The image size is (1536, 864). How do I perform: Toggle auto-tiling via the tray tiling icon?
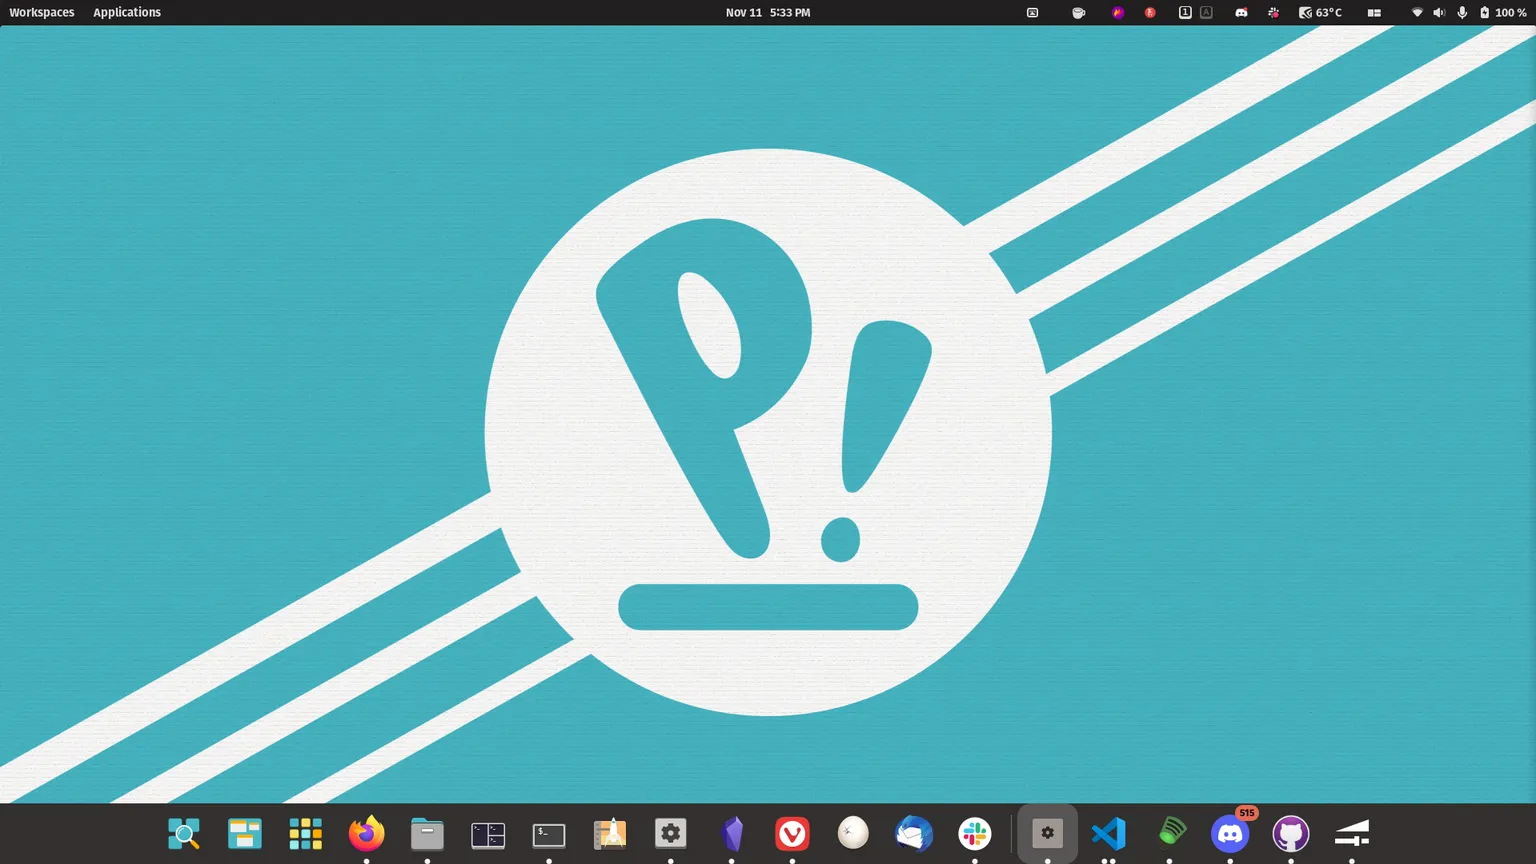(1374, 12)
